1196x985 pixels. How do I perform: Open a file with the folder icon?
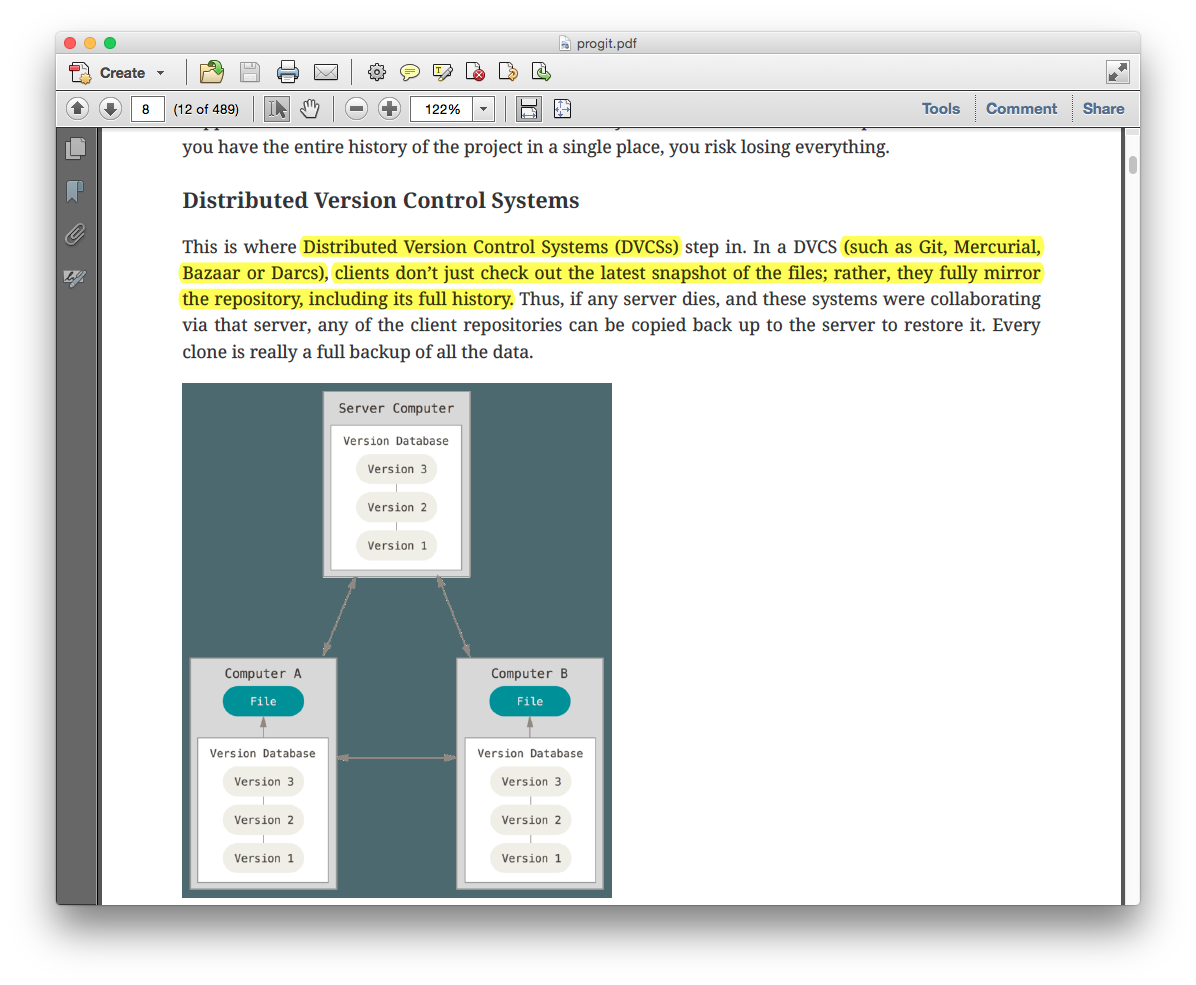click(x=211, y=72)
